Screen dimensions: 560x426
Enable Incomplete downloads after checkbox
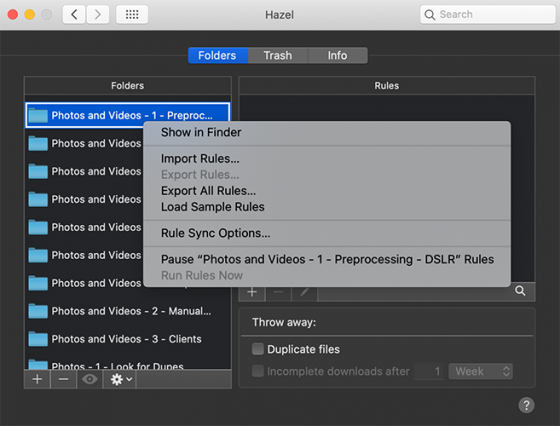pyautogui.click(x=258, y=371)
